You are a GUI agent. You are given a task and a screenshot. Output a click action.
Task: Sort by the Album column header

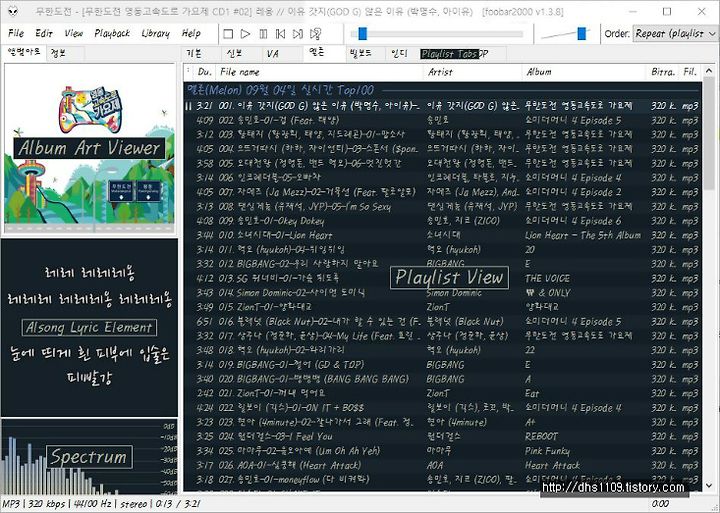point(584,72)
